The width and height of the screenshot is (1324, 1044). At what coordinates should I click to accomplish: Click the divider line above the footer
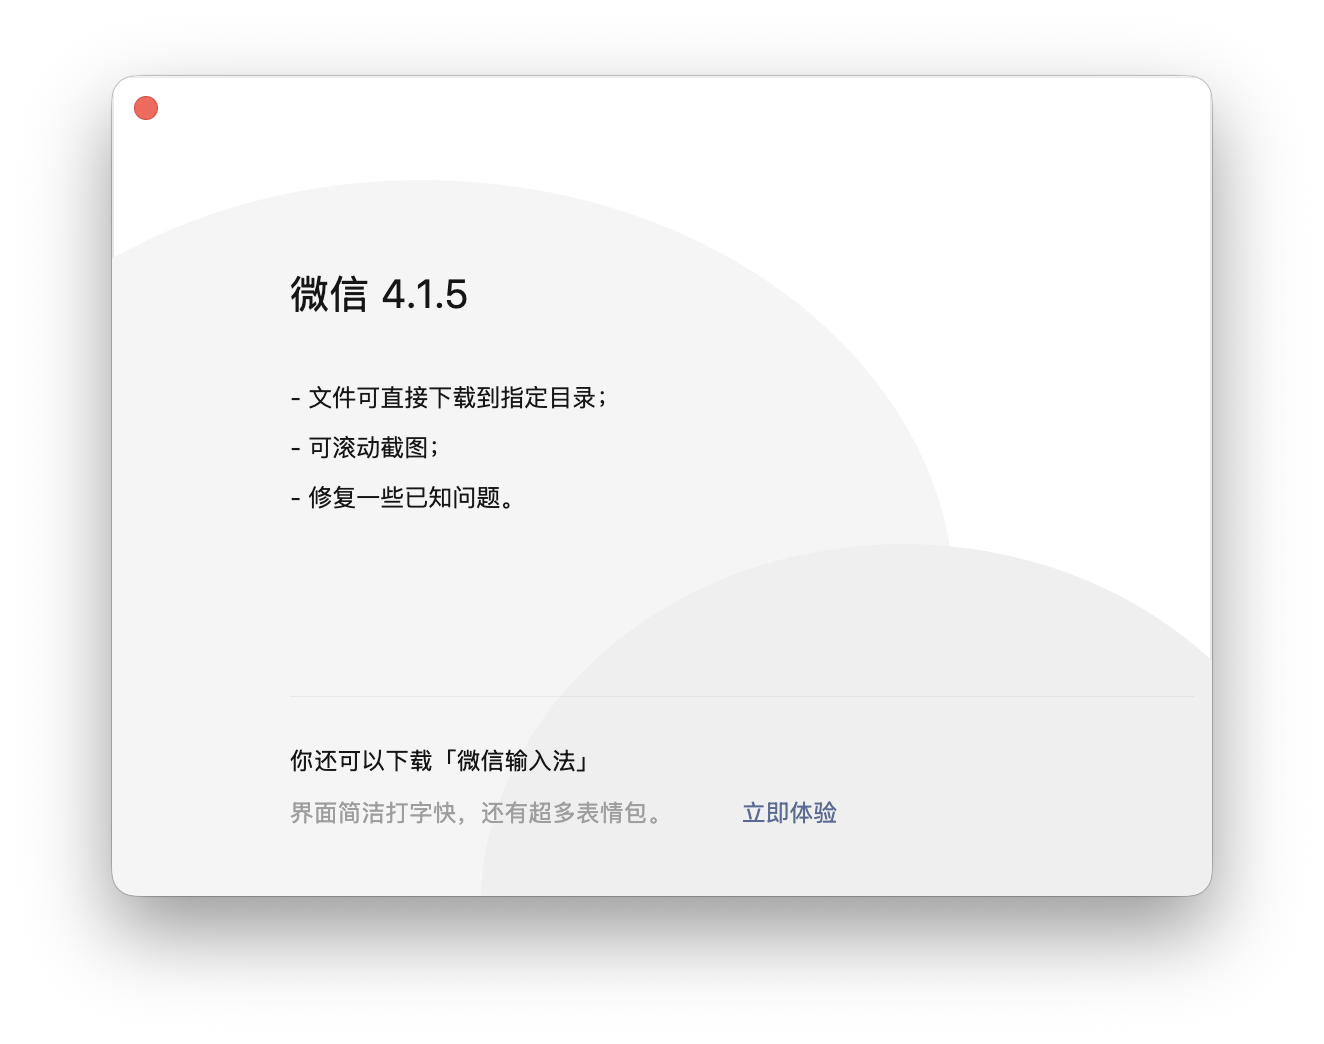(x=742, y=696)
